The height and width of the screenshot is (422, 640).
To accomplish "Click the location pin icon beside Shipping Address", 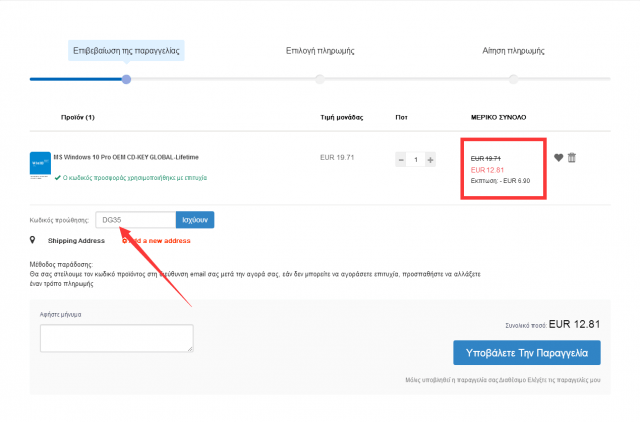I will click(x=34, y=240).
